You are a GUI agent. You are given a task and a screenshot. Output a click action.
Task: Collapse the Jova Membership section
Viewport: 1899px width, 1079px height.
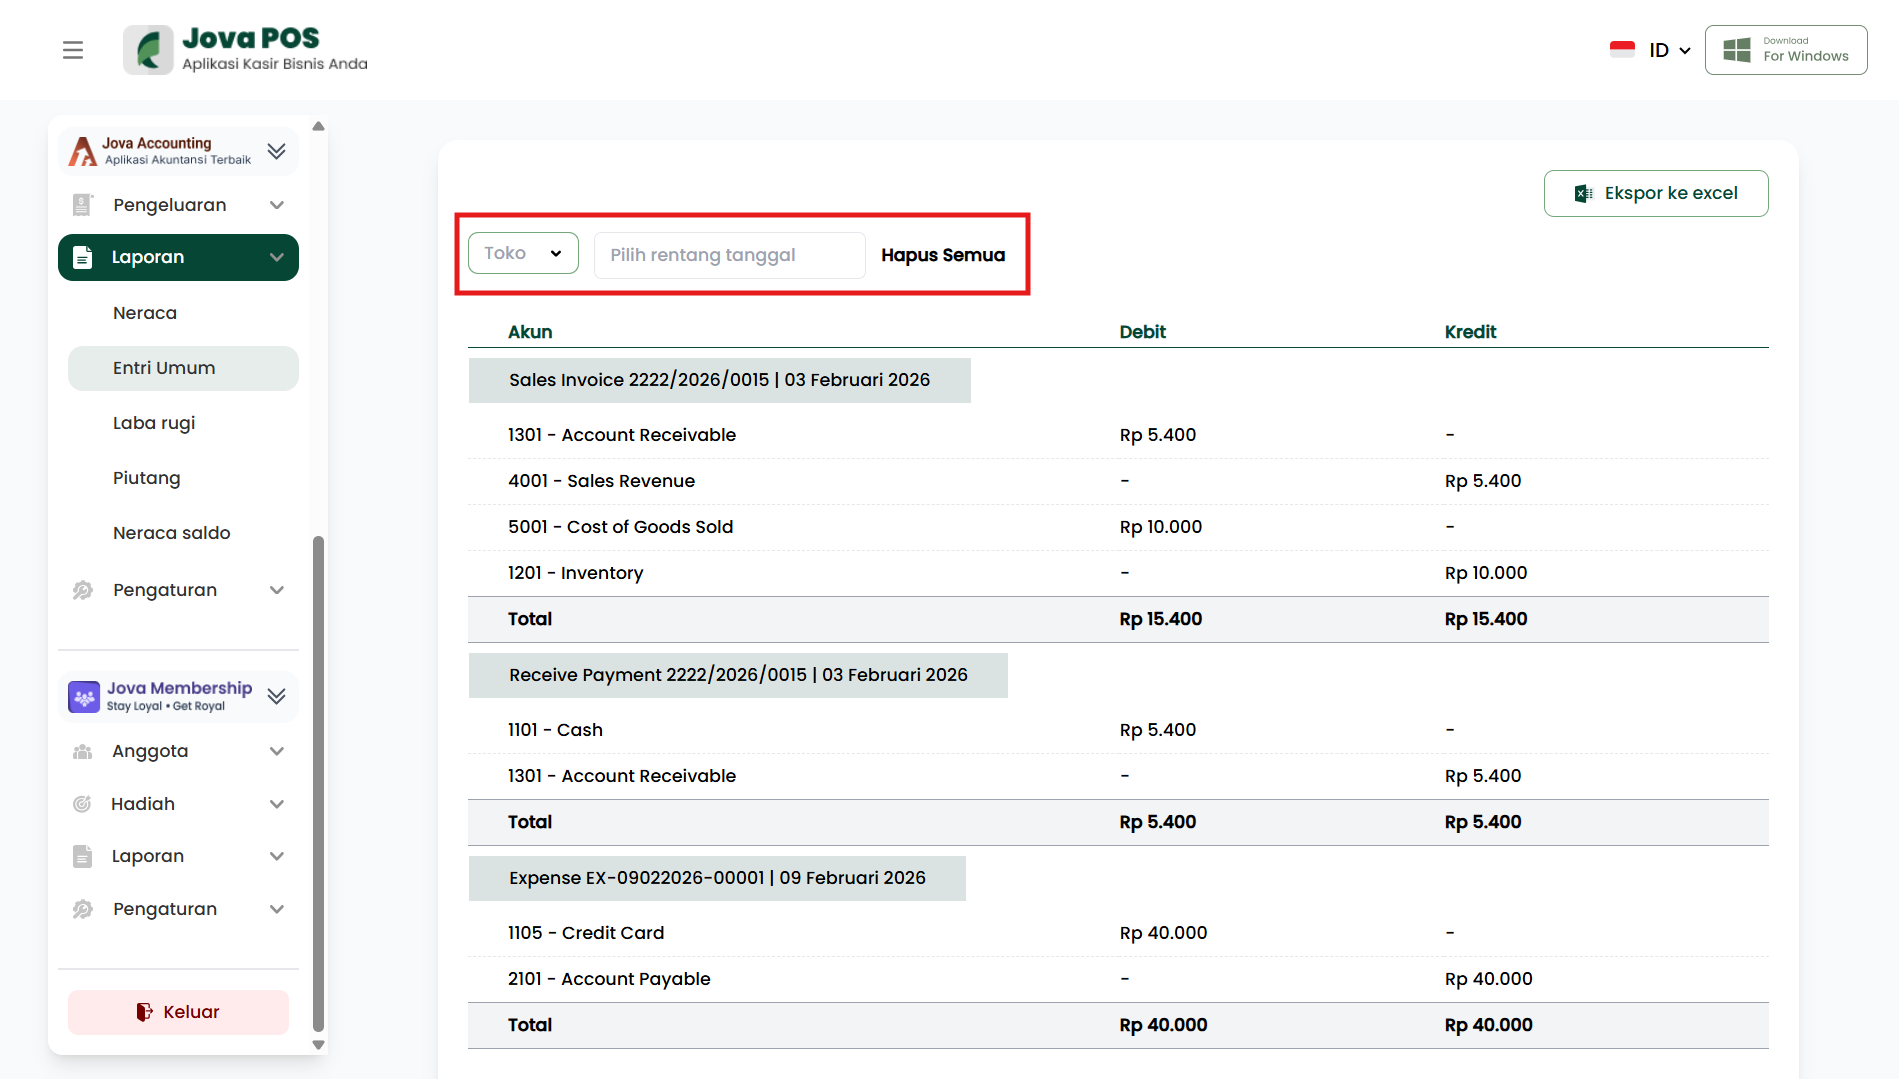click(x=277, y=696)
